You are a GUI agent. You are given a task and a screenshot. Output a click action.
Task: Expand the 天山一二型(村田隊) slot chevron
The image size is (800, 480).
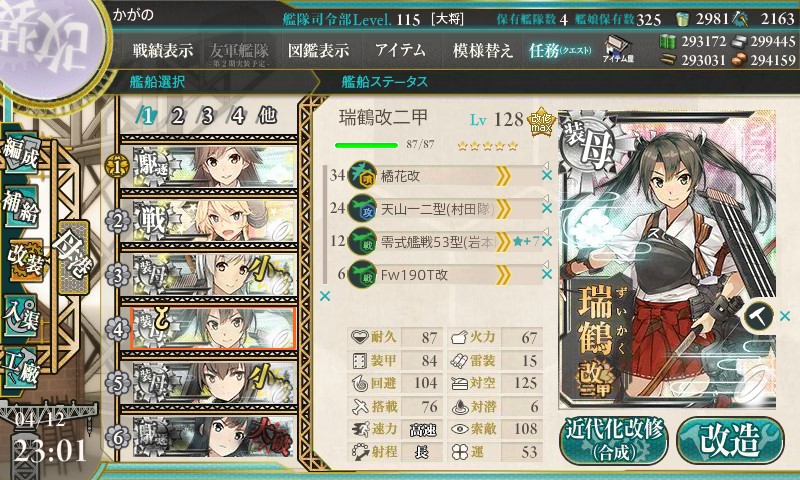coord(503,209)
